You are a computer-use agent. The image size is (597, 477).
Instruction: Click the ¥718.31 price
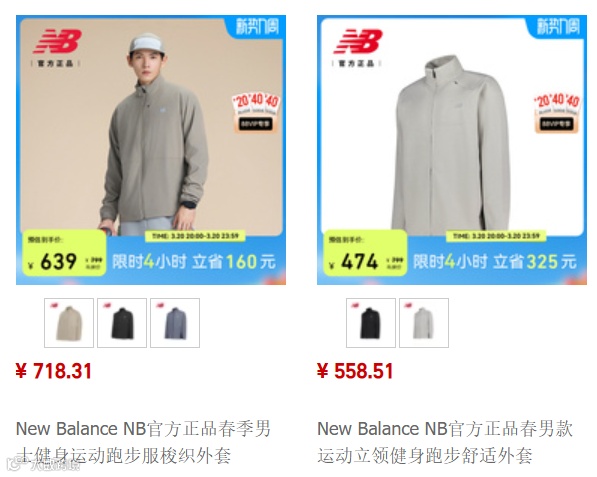[x=54, y=371]
